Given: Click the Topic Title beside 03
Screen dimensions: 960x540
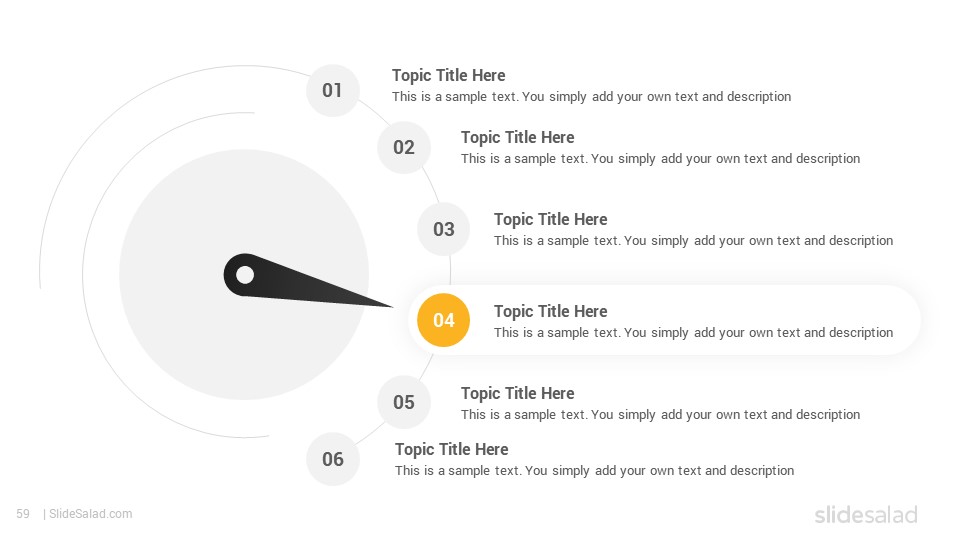Looking at the screenshot, I should coord(551,219).
